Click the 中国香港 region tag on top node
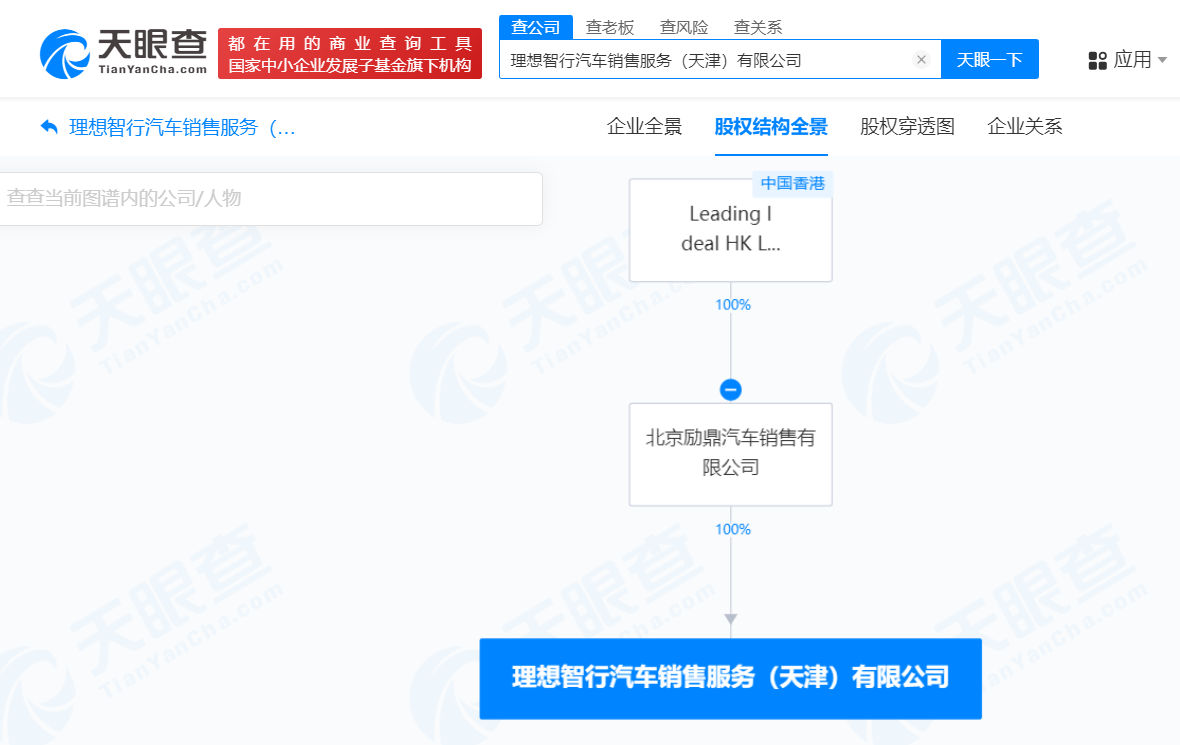Image resolution: width=1180 pixels, height=745 pixels. tap(792, 184)
